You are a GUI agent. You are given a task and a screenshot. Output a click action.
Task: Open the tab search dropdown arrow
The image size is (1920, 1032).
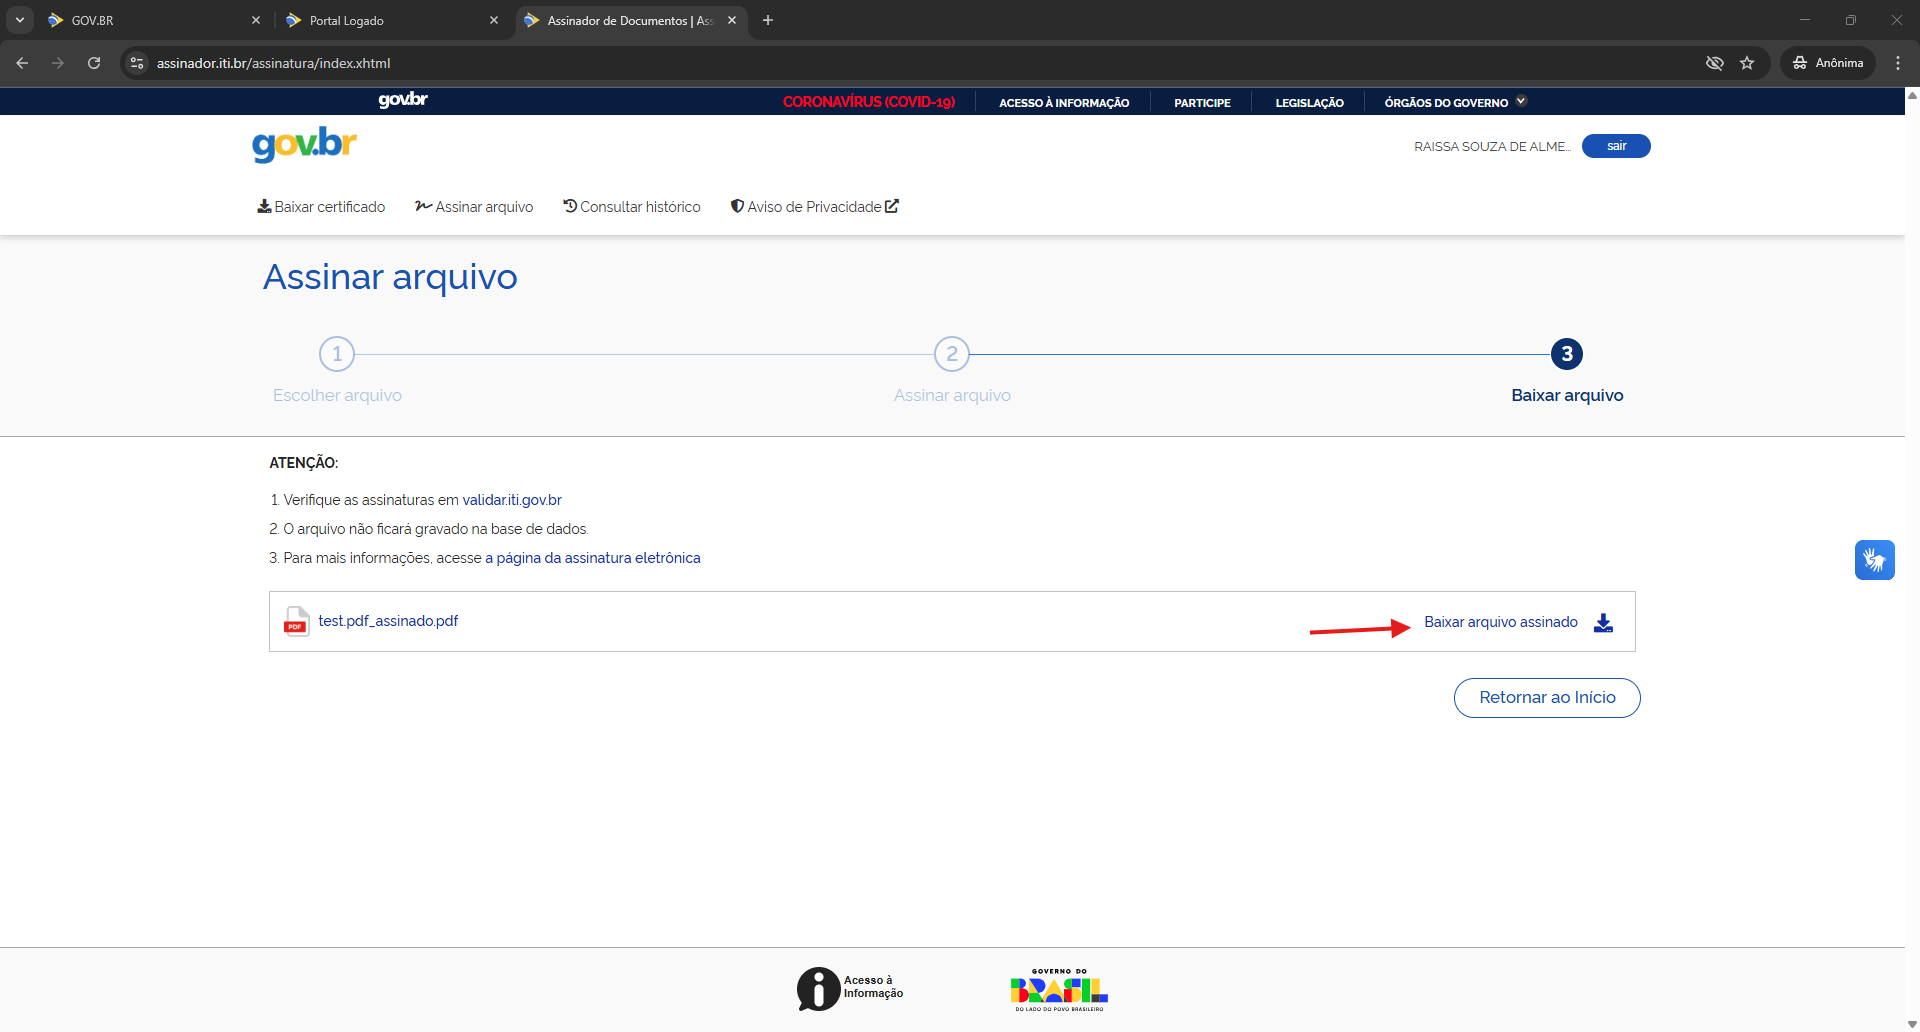click(19, 20)
